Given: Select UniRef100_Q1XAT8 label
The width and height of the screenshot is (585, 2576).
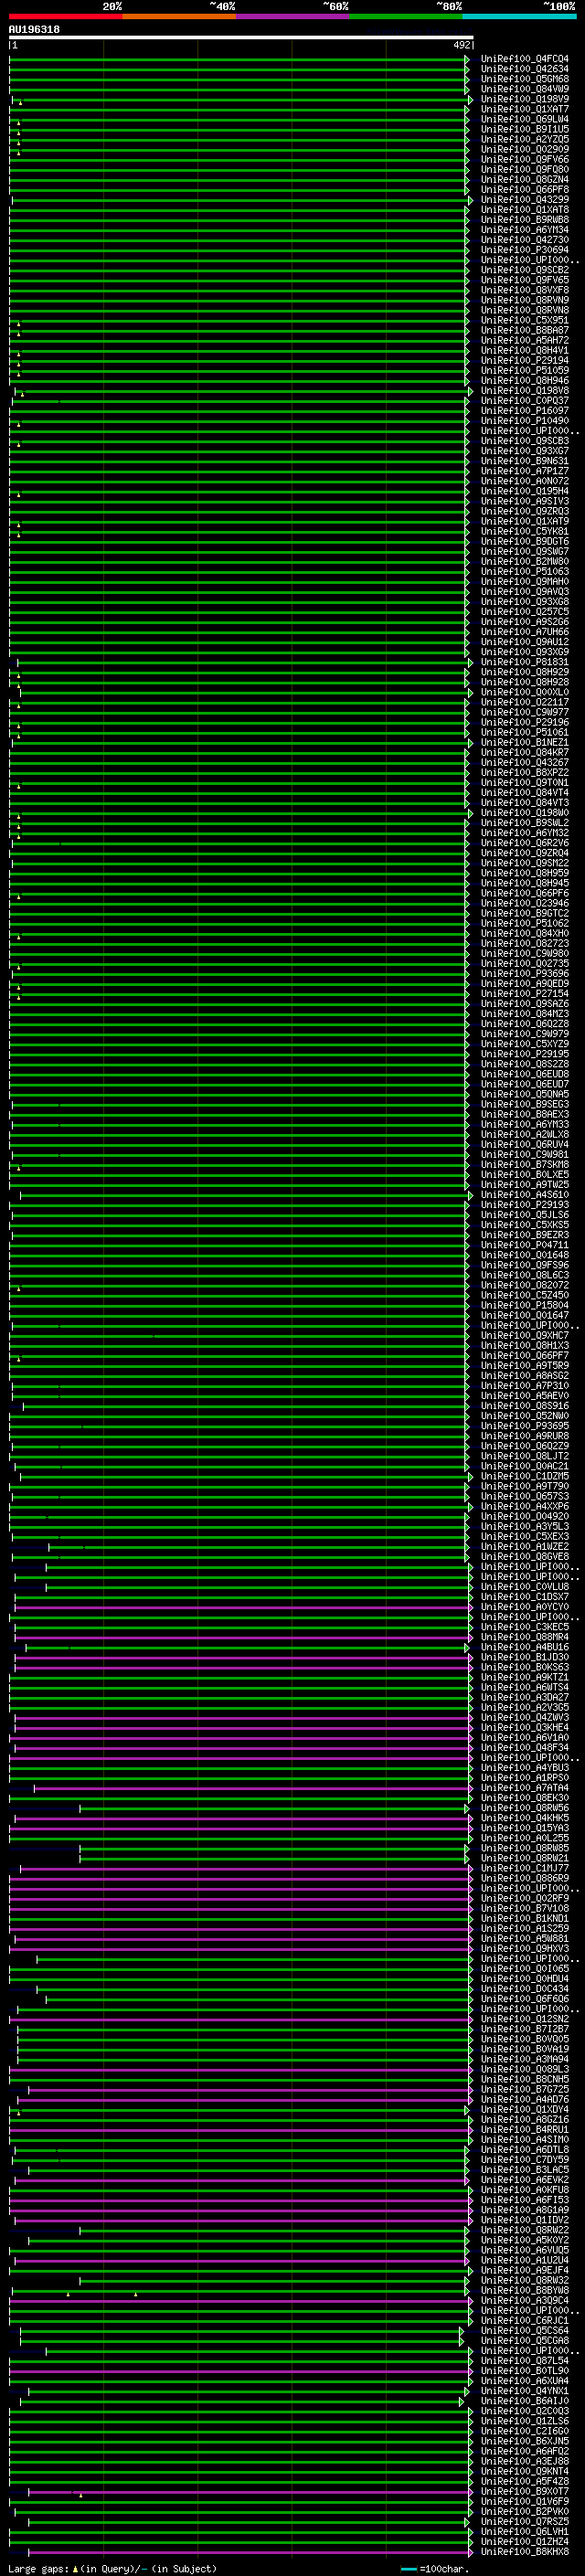Looking at the screenshot, I should point(524,210).
